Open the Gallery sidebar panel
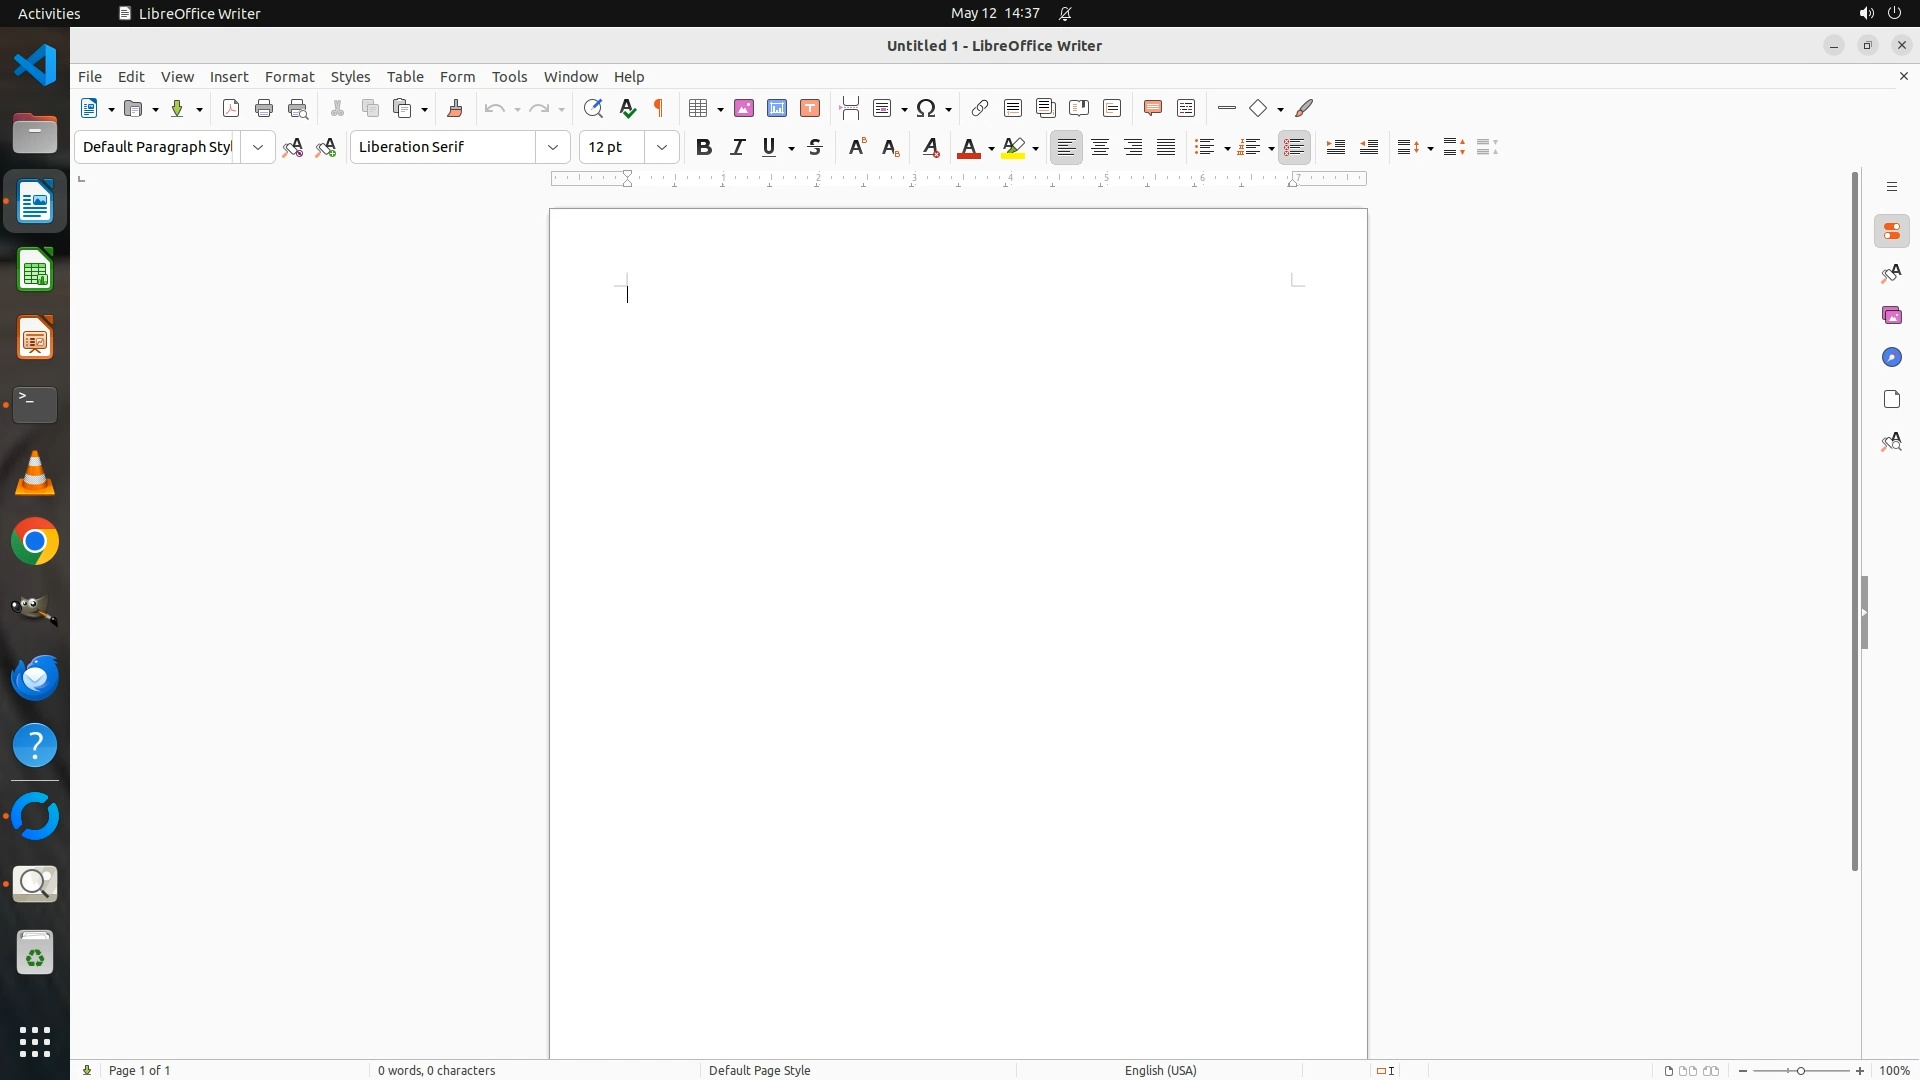 click(x=1891, y=315)
